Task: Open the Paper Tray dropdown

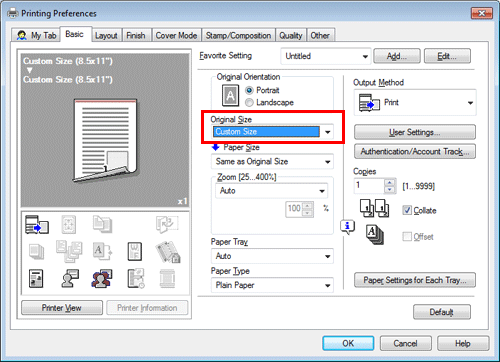Action: coord(272,256)
